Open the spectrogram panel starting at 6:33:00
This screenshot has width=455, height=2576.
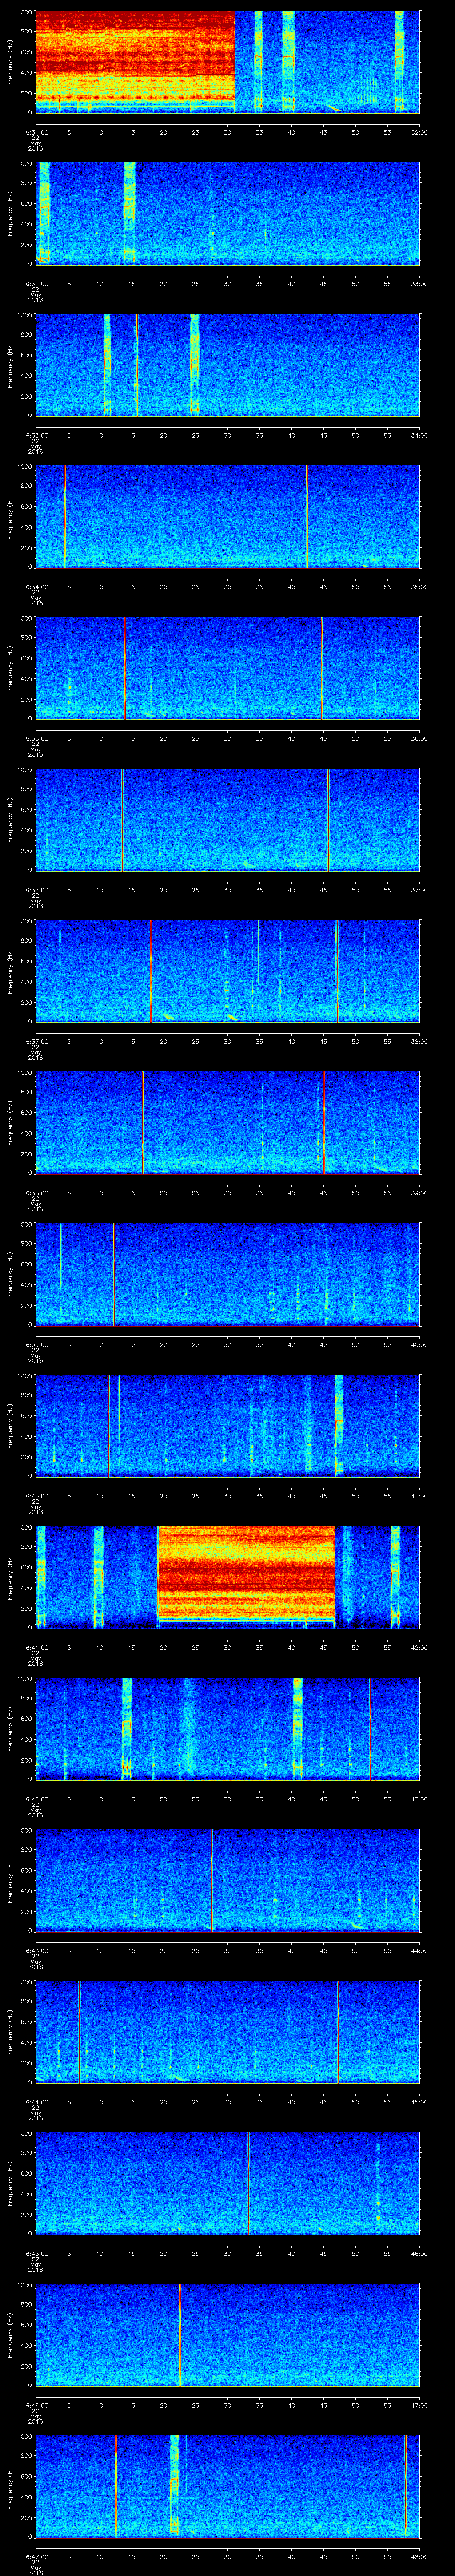click(x=228, y=365)
